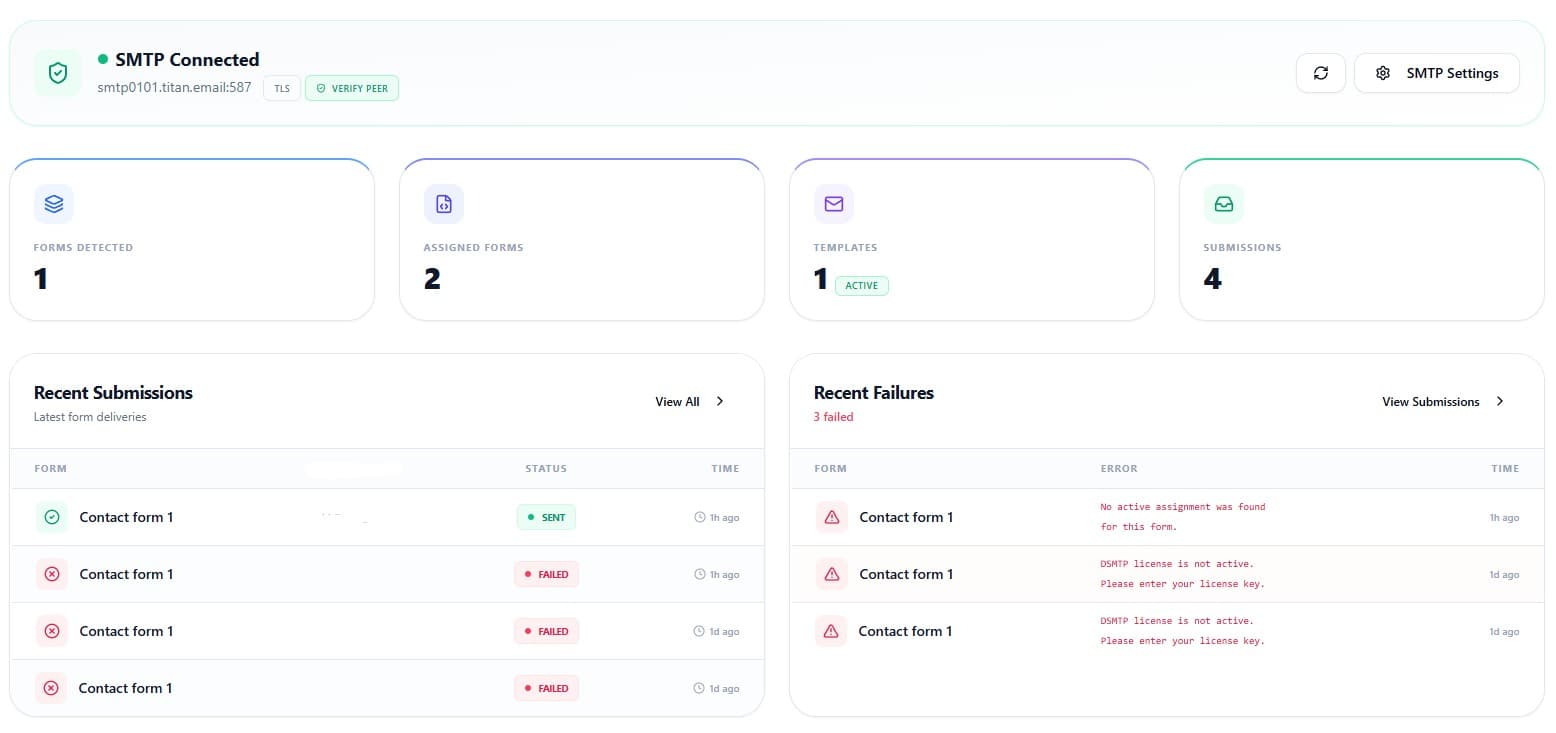This screenshot has width=1556, height=733.
Task: Click the SMTP Connected heading
Action: tap(187, 59)
